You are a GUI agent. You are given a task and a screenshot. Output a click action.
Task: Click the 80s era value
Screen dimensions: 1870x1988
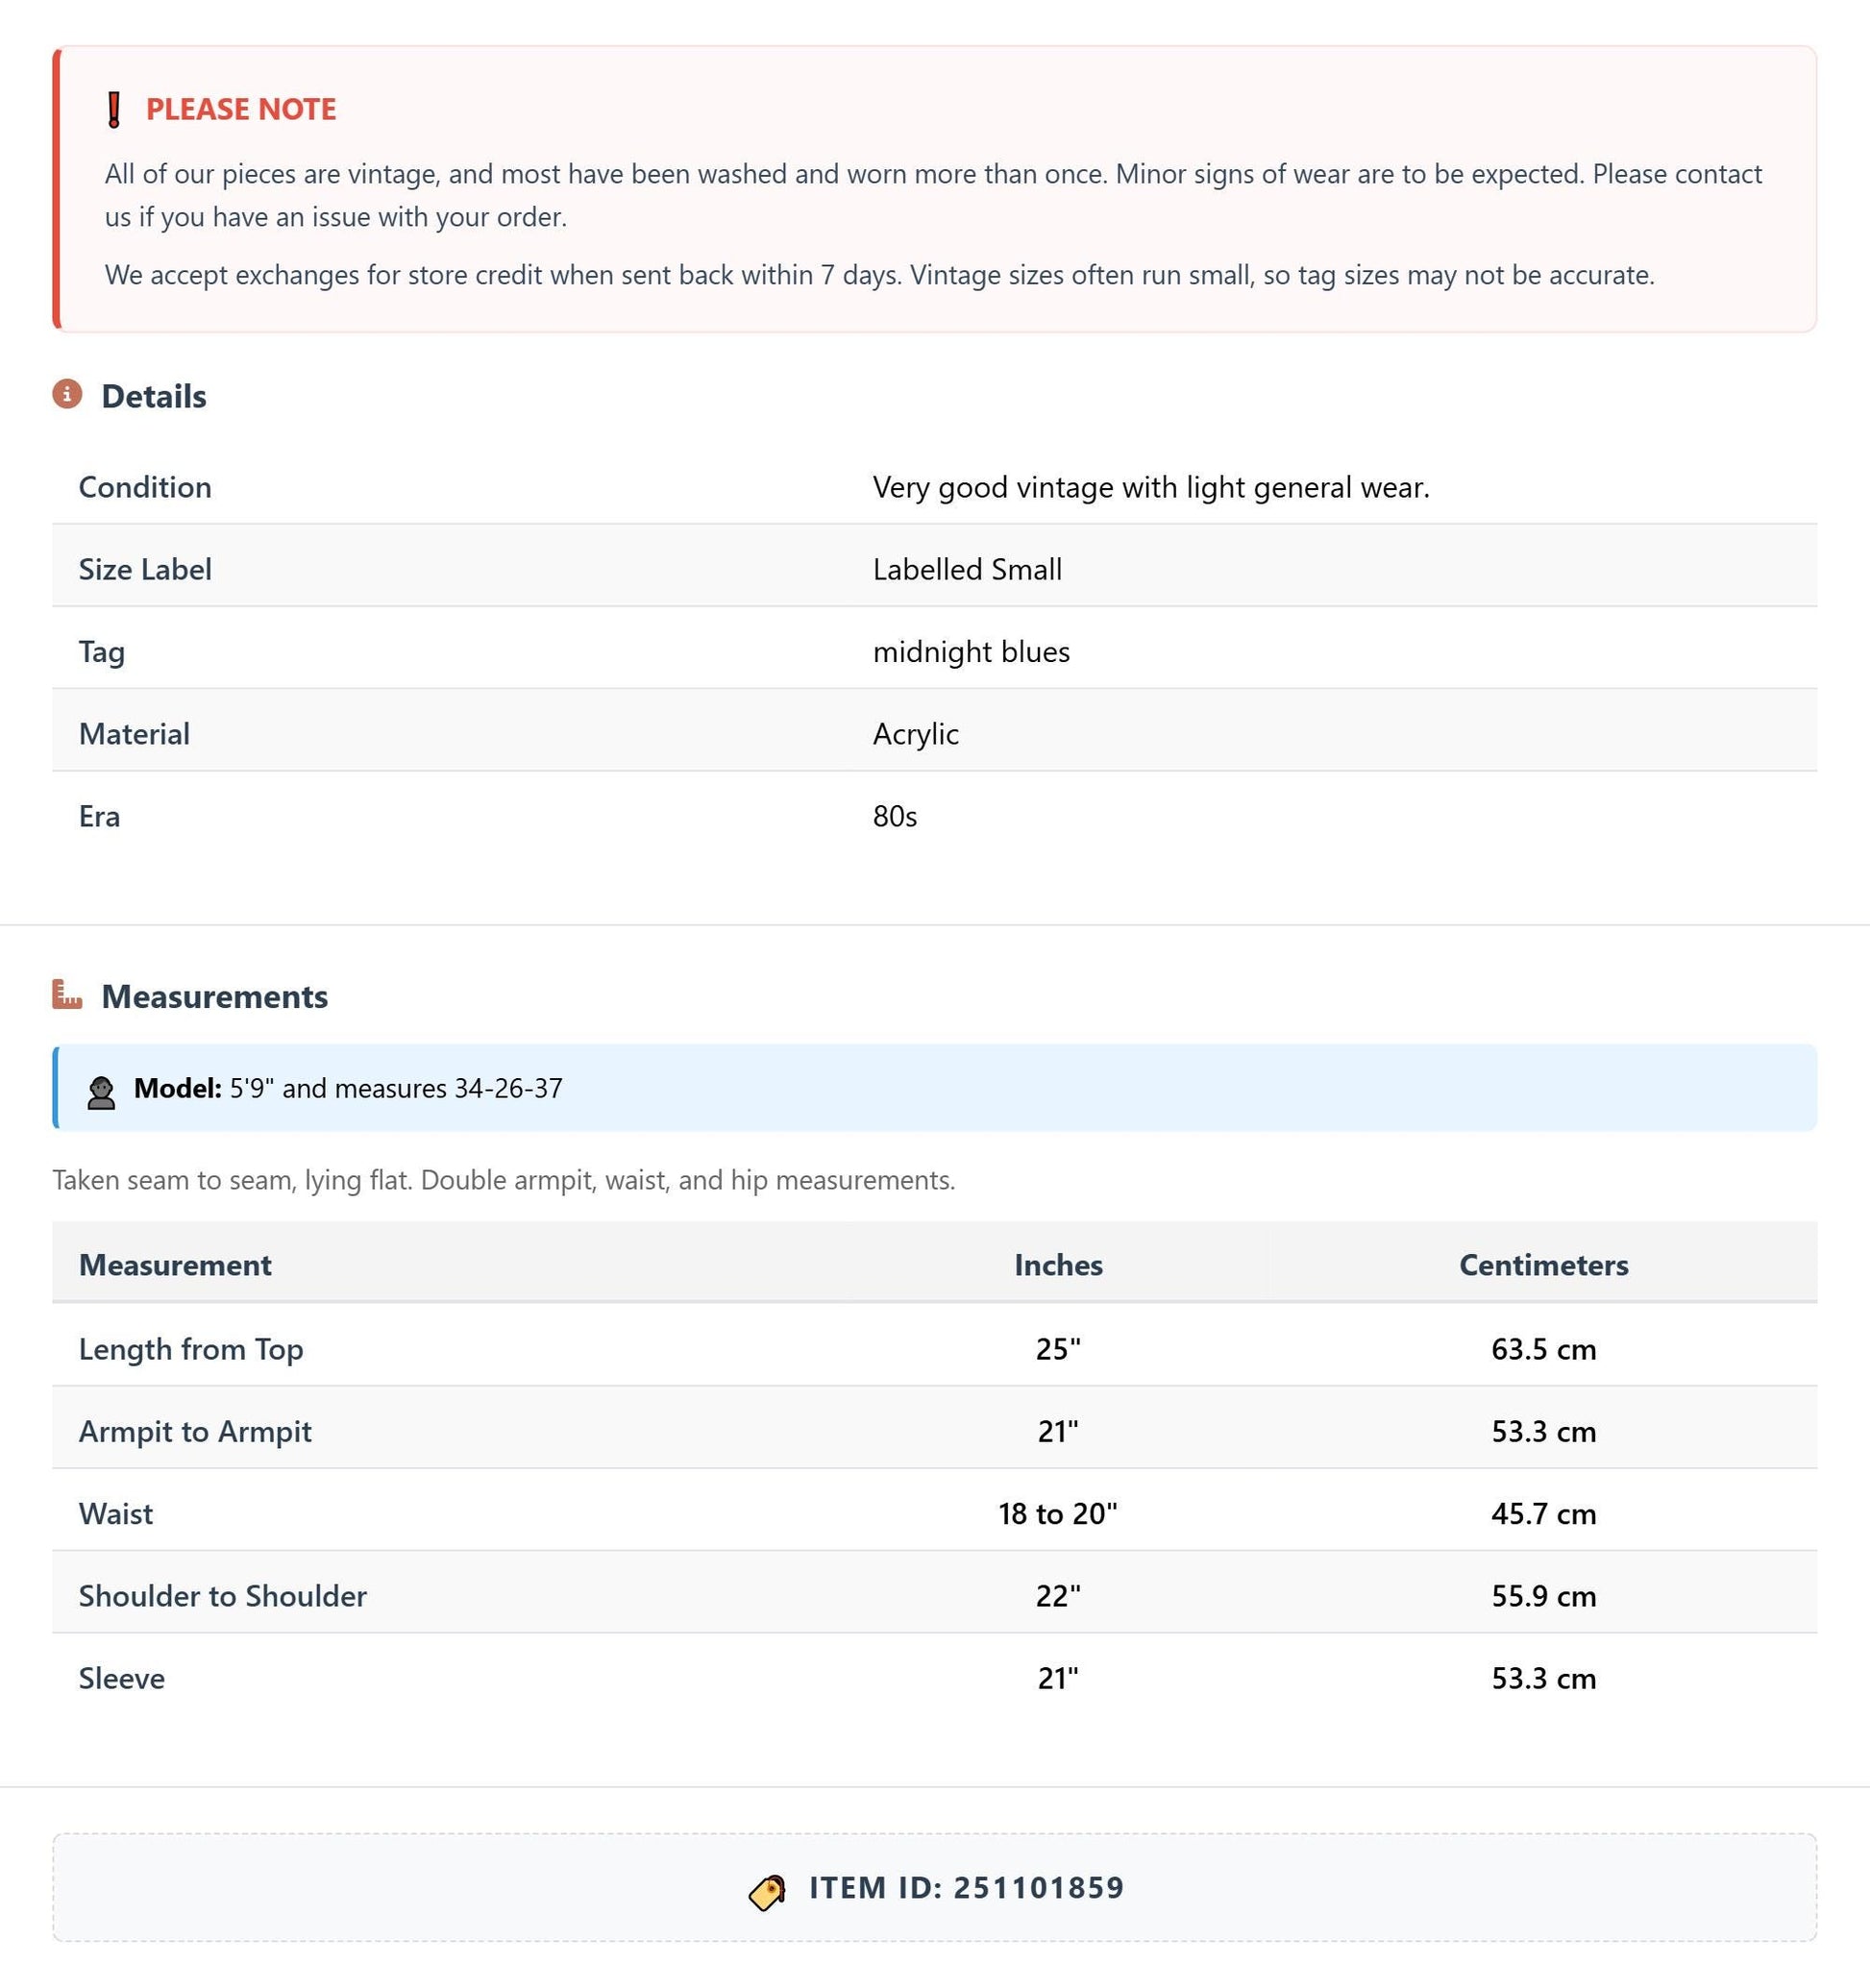[895, 816]
